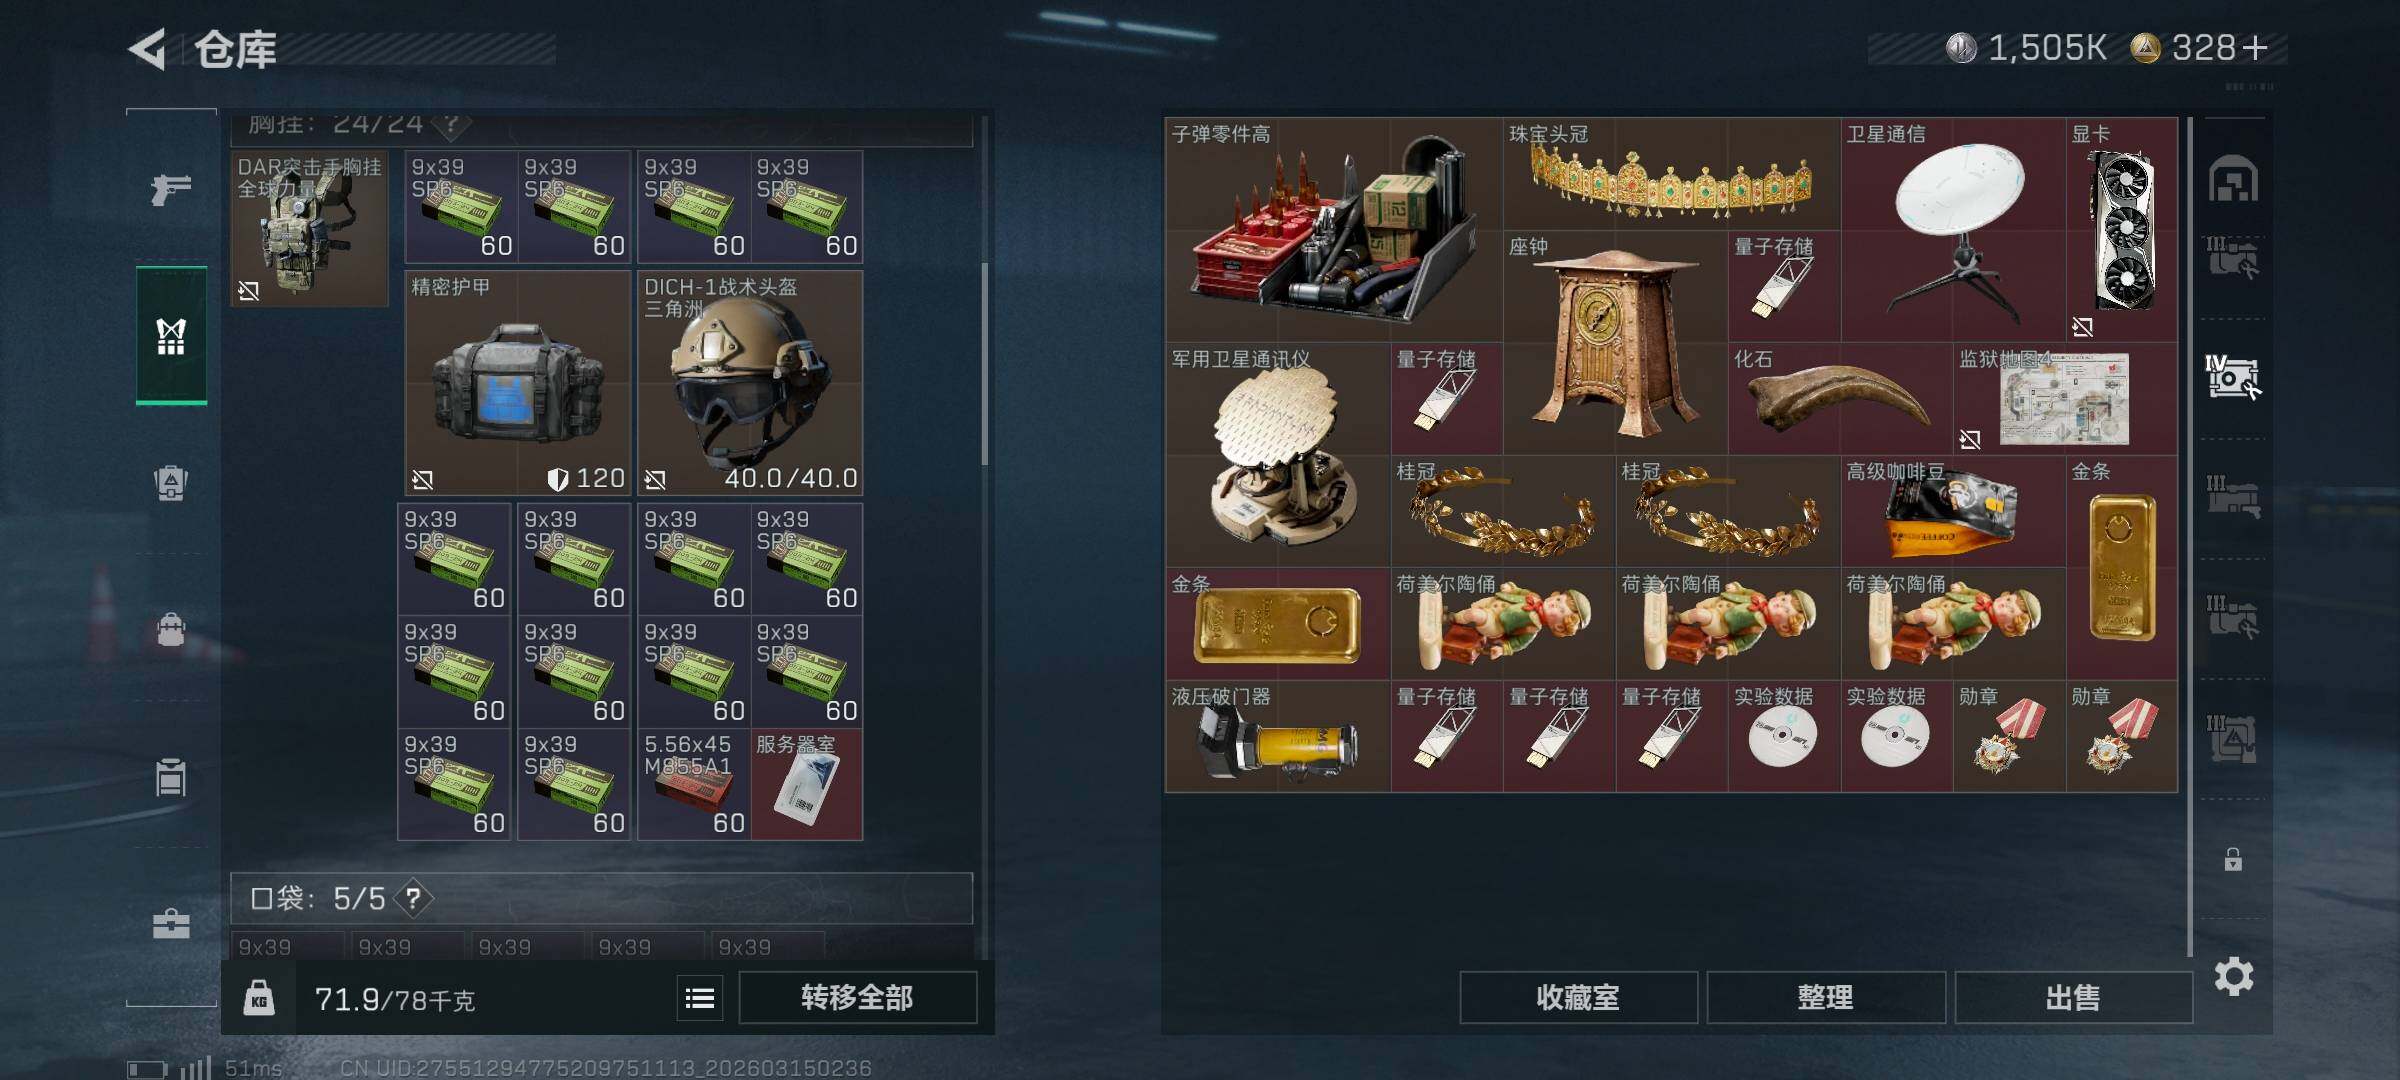The image size is (2400, 1080).
Task: Select the level IV storage box tab
Action: (2233, 377)
